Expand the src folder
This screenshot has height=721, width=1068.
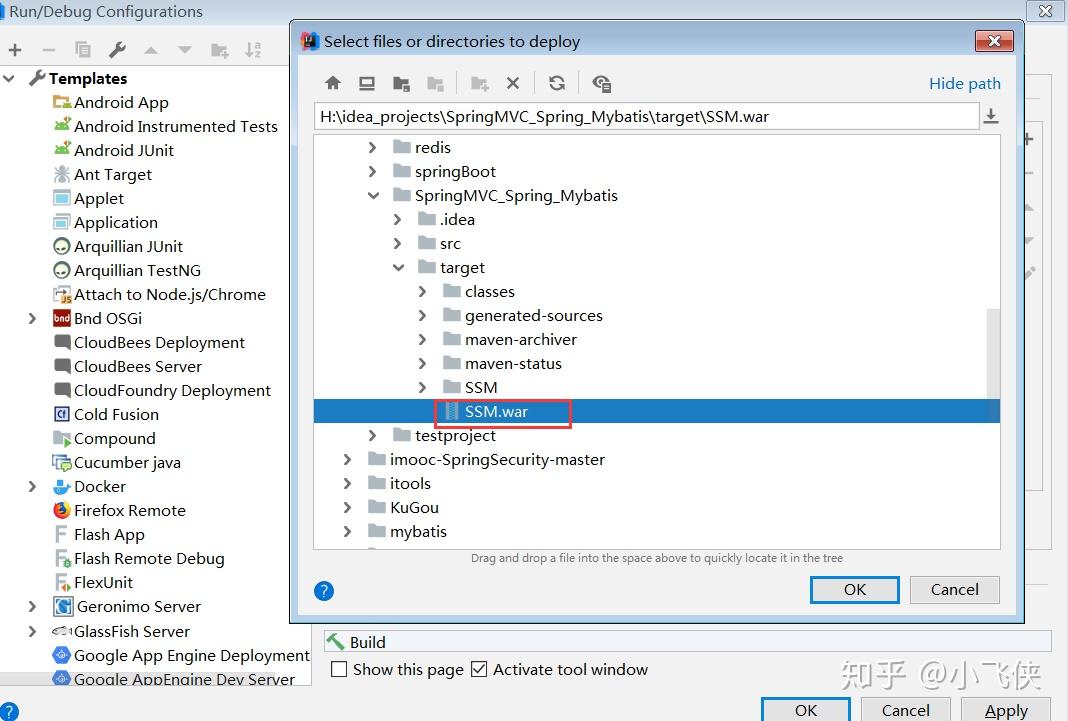397,243
